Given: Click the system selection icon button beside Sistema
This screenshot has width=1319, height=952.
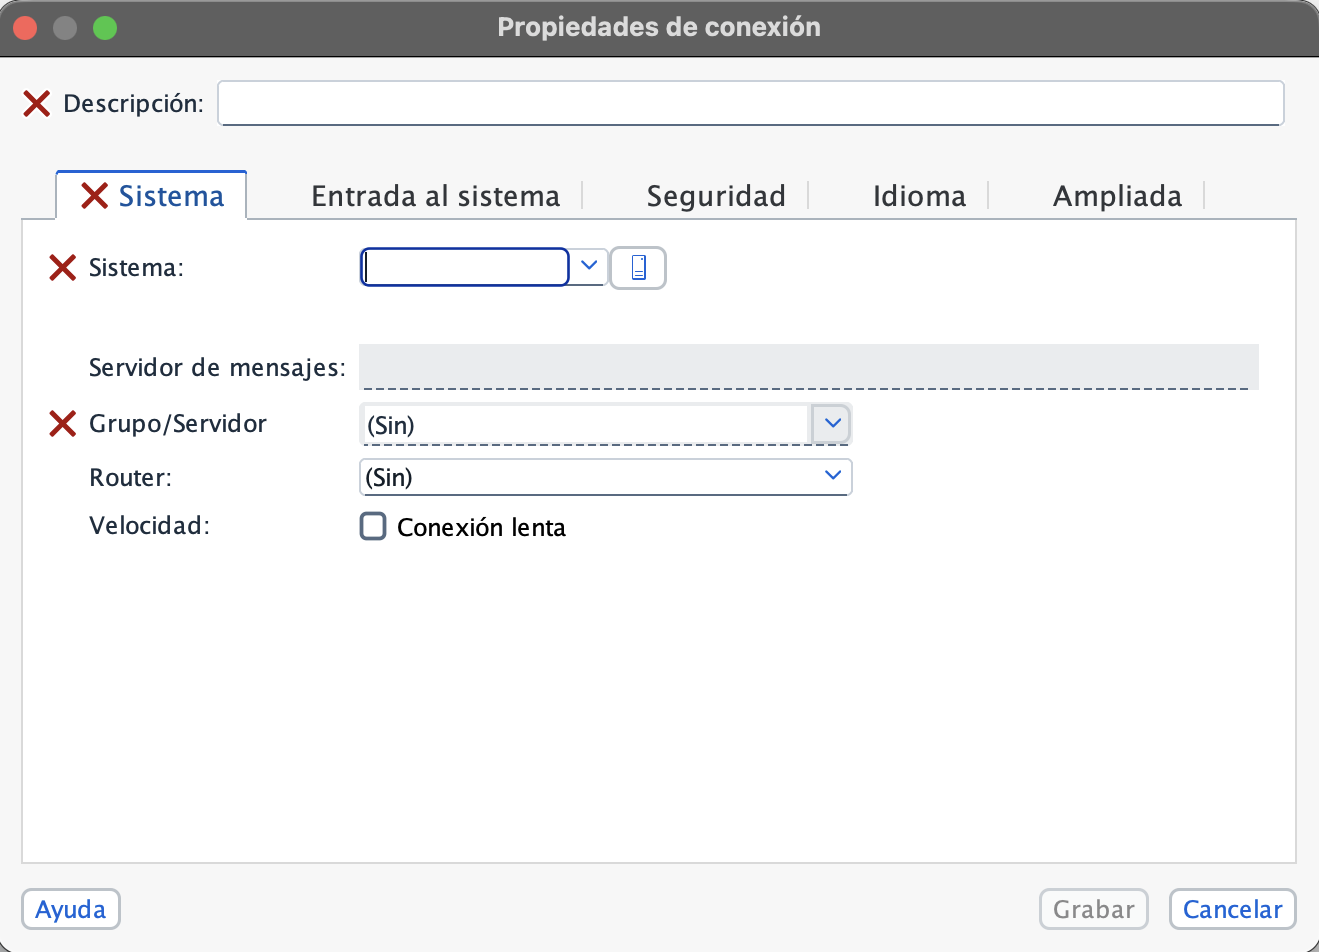Looking at the screenshot, I should tap(638, 267).
